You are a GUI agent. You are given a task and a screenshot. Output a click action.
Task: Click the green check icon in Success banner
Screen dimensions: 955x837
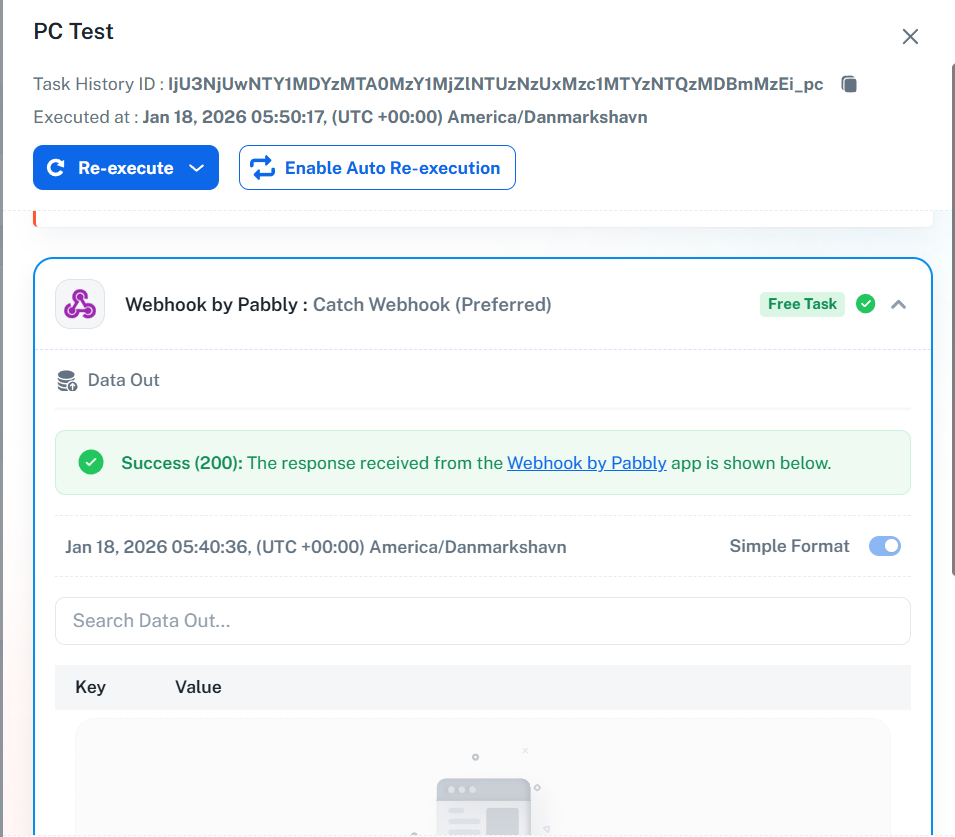[x=91, y=462]
